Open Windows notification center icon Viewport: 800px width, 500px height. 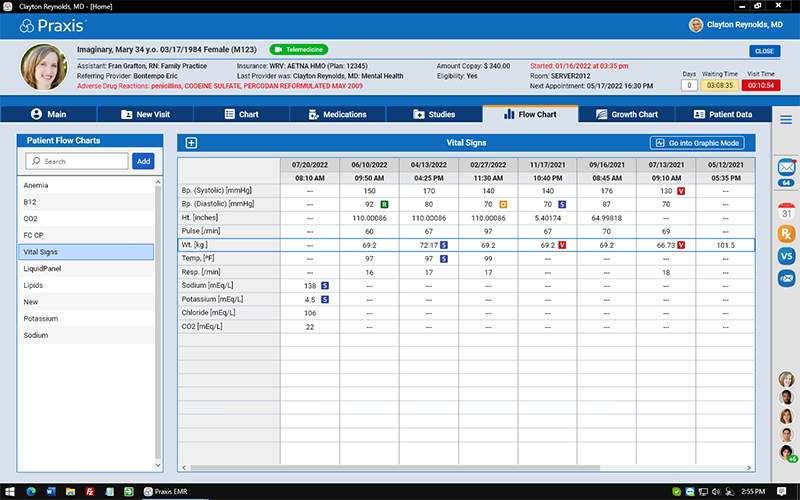point(781,492)
